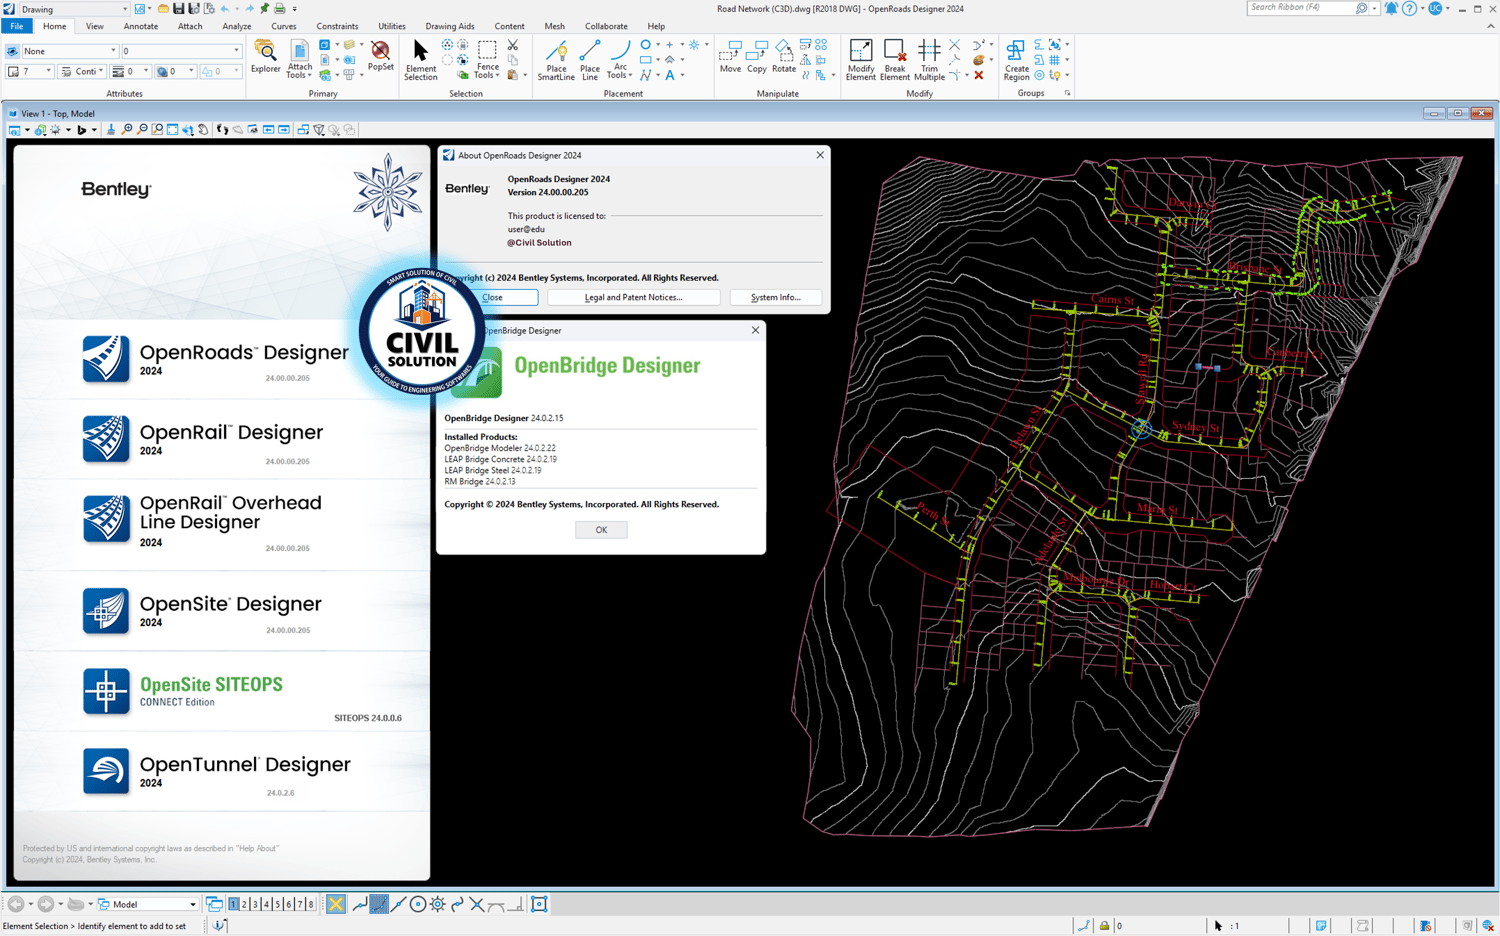Switch to the Annotate ribbon tab
This screenshot has height=936, width=1500.
[140, 26]
